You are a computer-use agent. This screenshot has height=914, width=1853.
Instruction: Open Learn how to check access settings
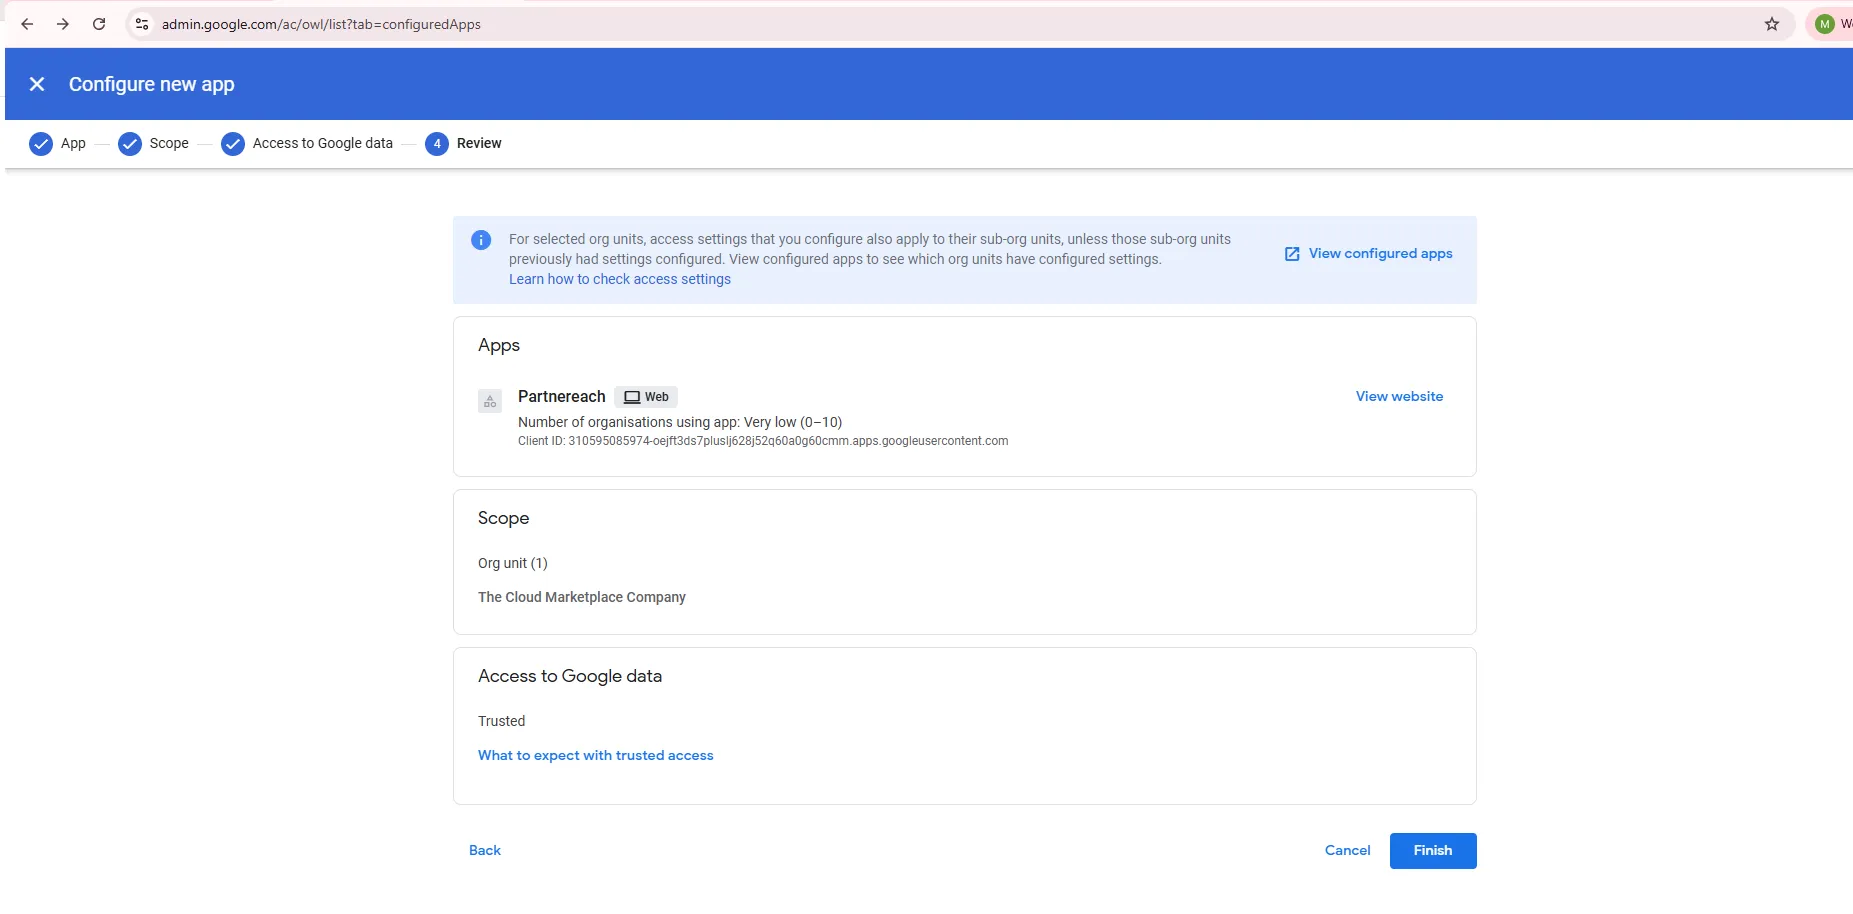(620, 279)
